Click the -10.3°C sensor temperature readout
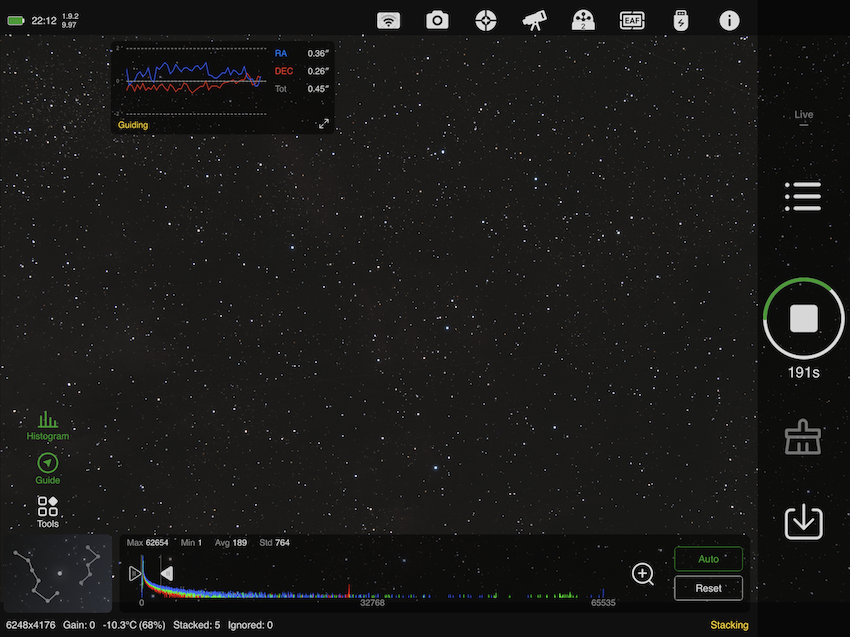The height and width of the screenshot is (637, 850). pyautogui.click(x=134, y=625)
